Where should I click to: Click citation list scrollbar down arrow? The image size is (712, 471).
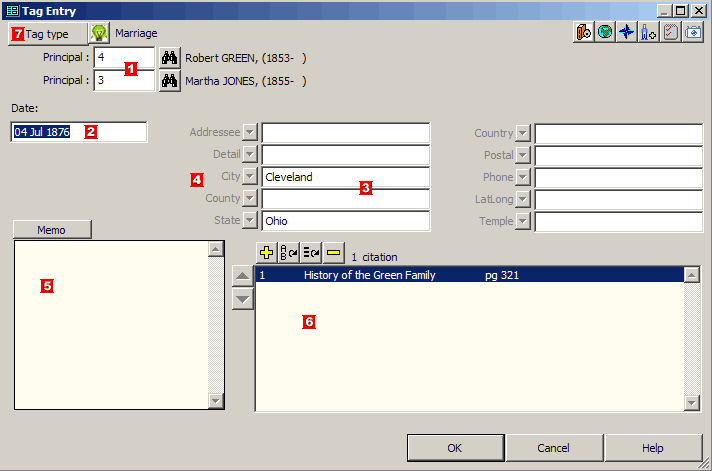(x=692, y=402)
